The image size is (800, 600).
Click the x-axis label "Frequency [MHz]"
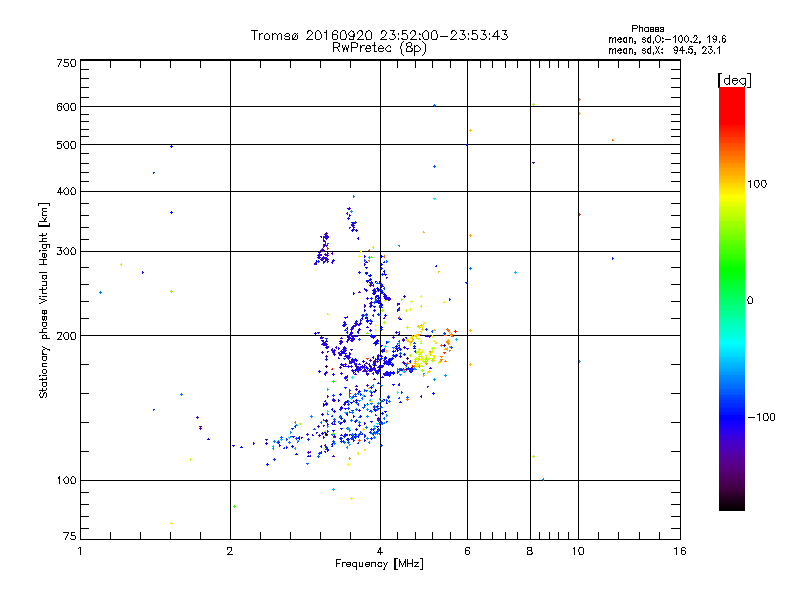click(x=379, y=564)
